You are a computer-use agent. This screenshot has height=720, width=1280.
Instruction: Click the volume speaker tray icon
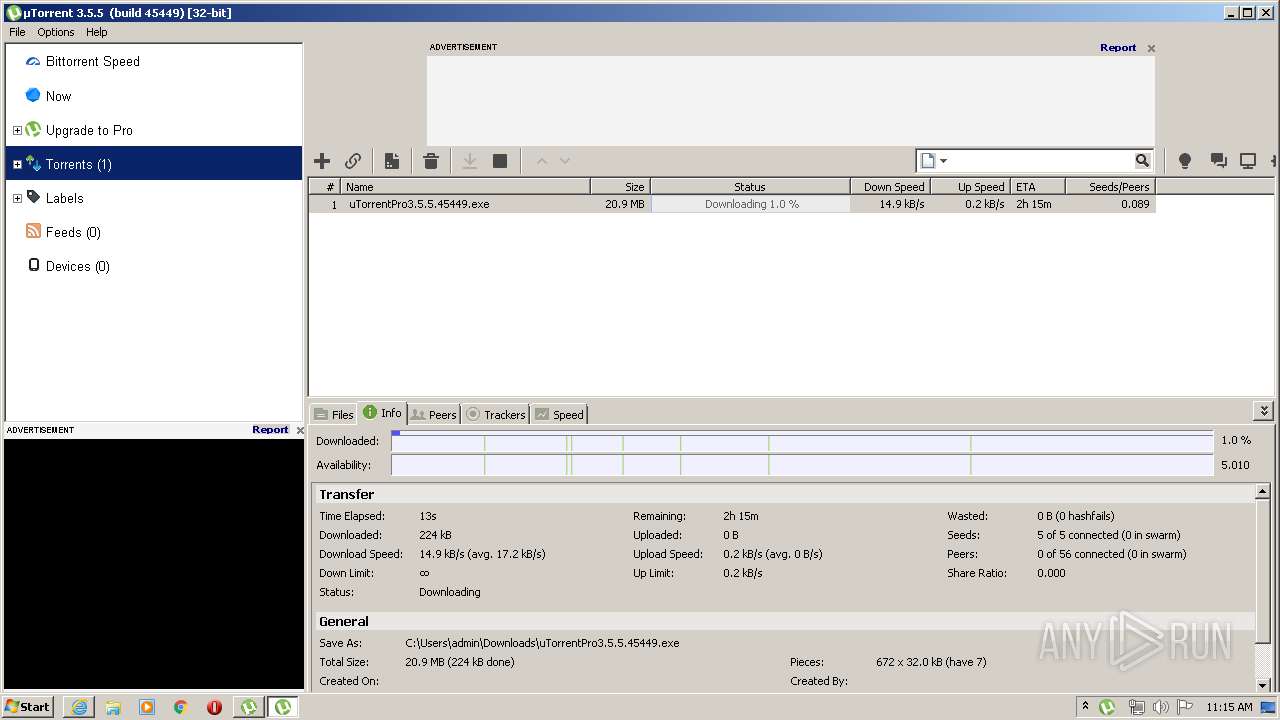[x=1160, y=707]
